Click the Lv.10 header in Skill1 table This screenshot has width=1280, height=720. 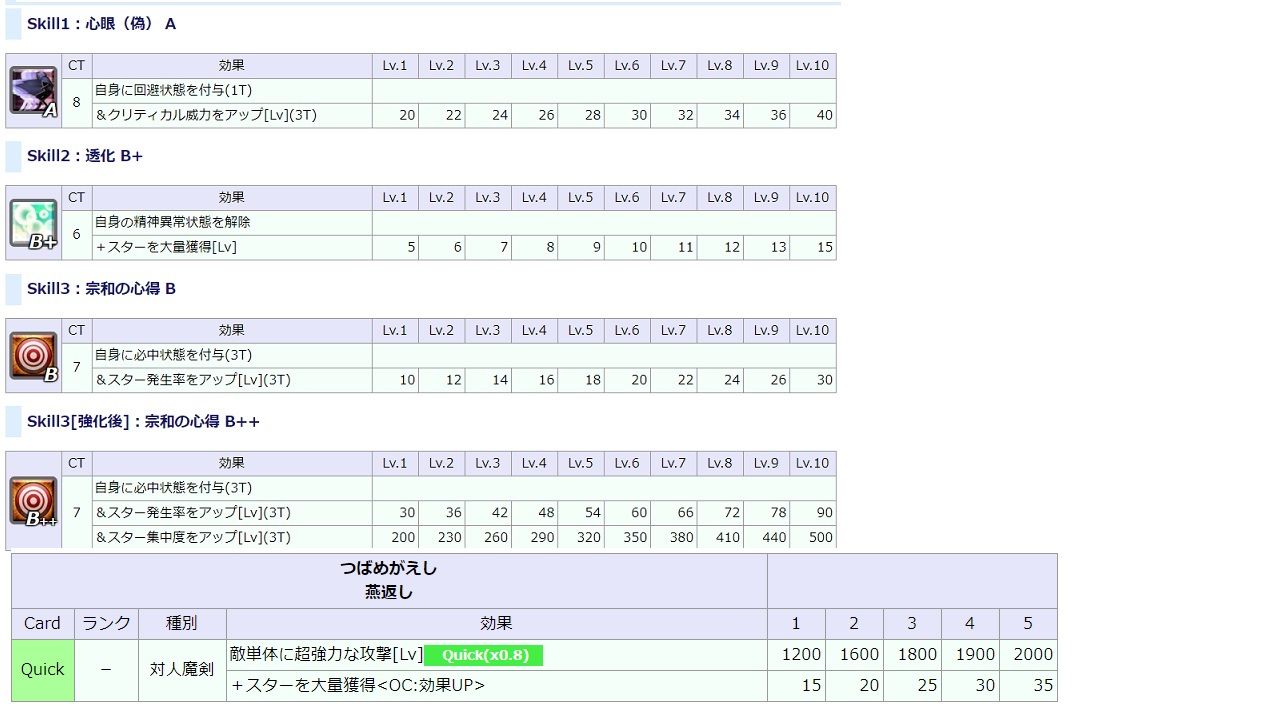point(813,66)
